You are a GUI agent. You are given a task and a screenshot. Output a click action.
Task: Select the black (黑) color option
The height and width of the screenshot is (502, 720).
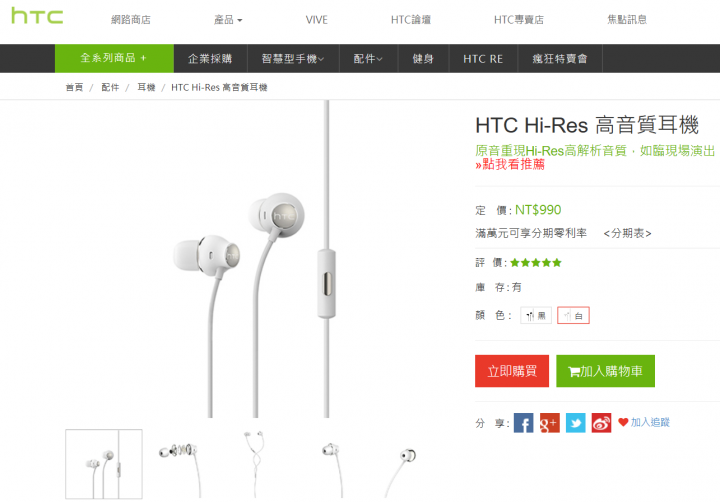(x=536, y=316)
